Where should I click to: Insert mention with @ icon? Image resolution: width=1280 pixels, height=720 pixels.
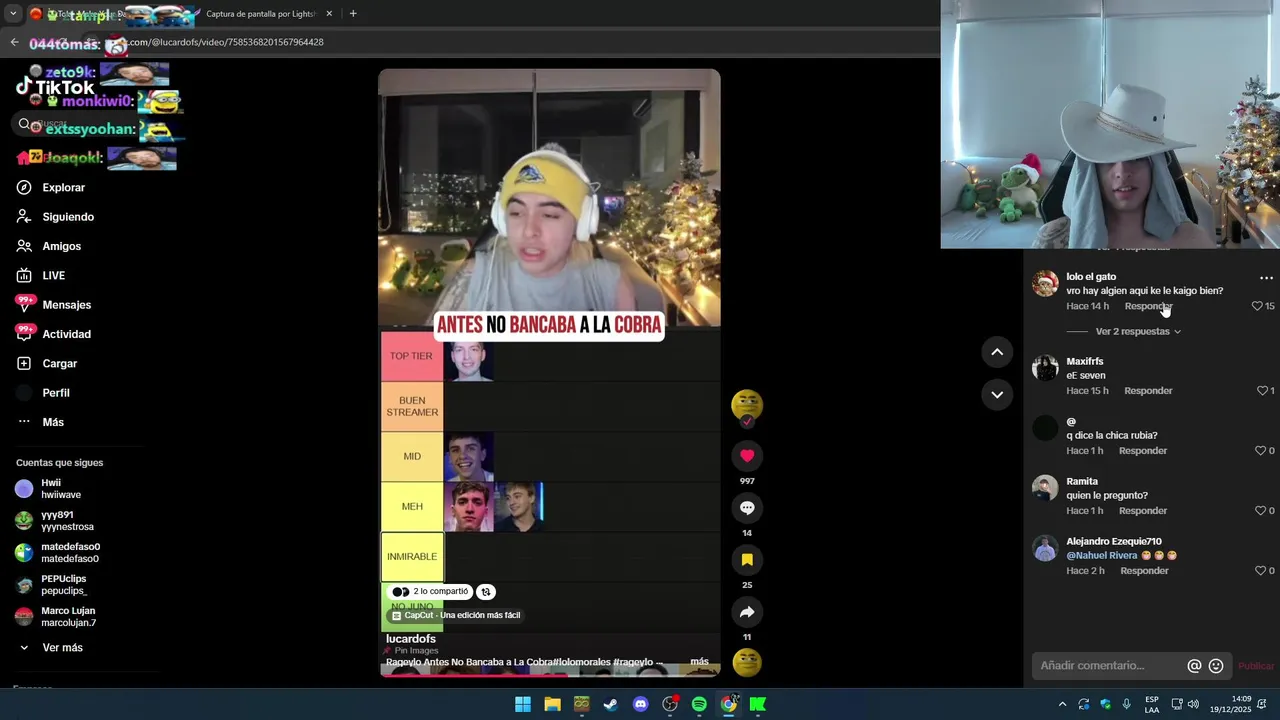(x=1194, y=666)
